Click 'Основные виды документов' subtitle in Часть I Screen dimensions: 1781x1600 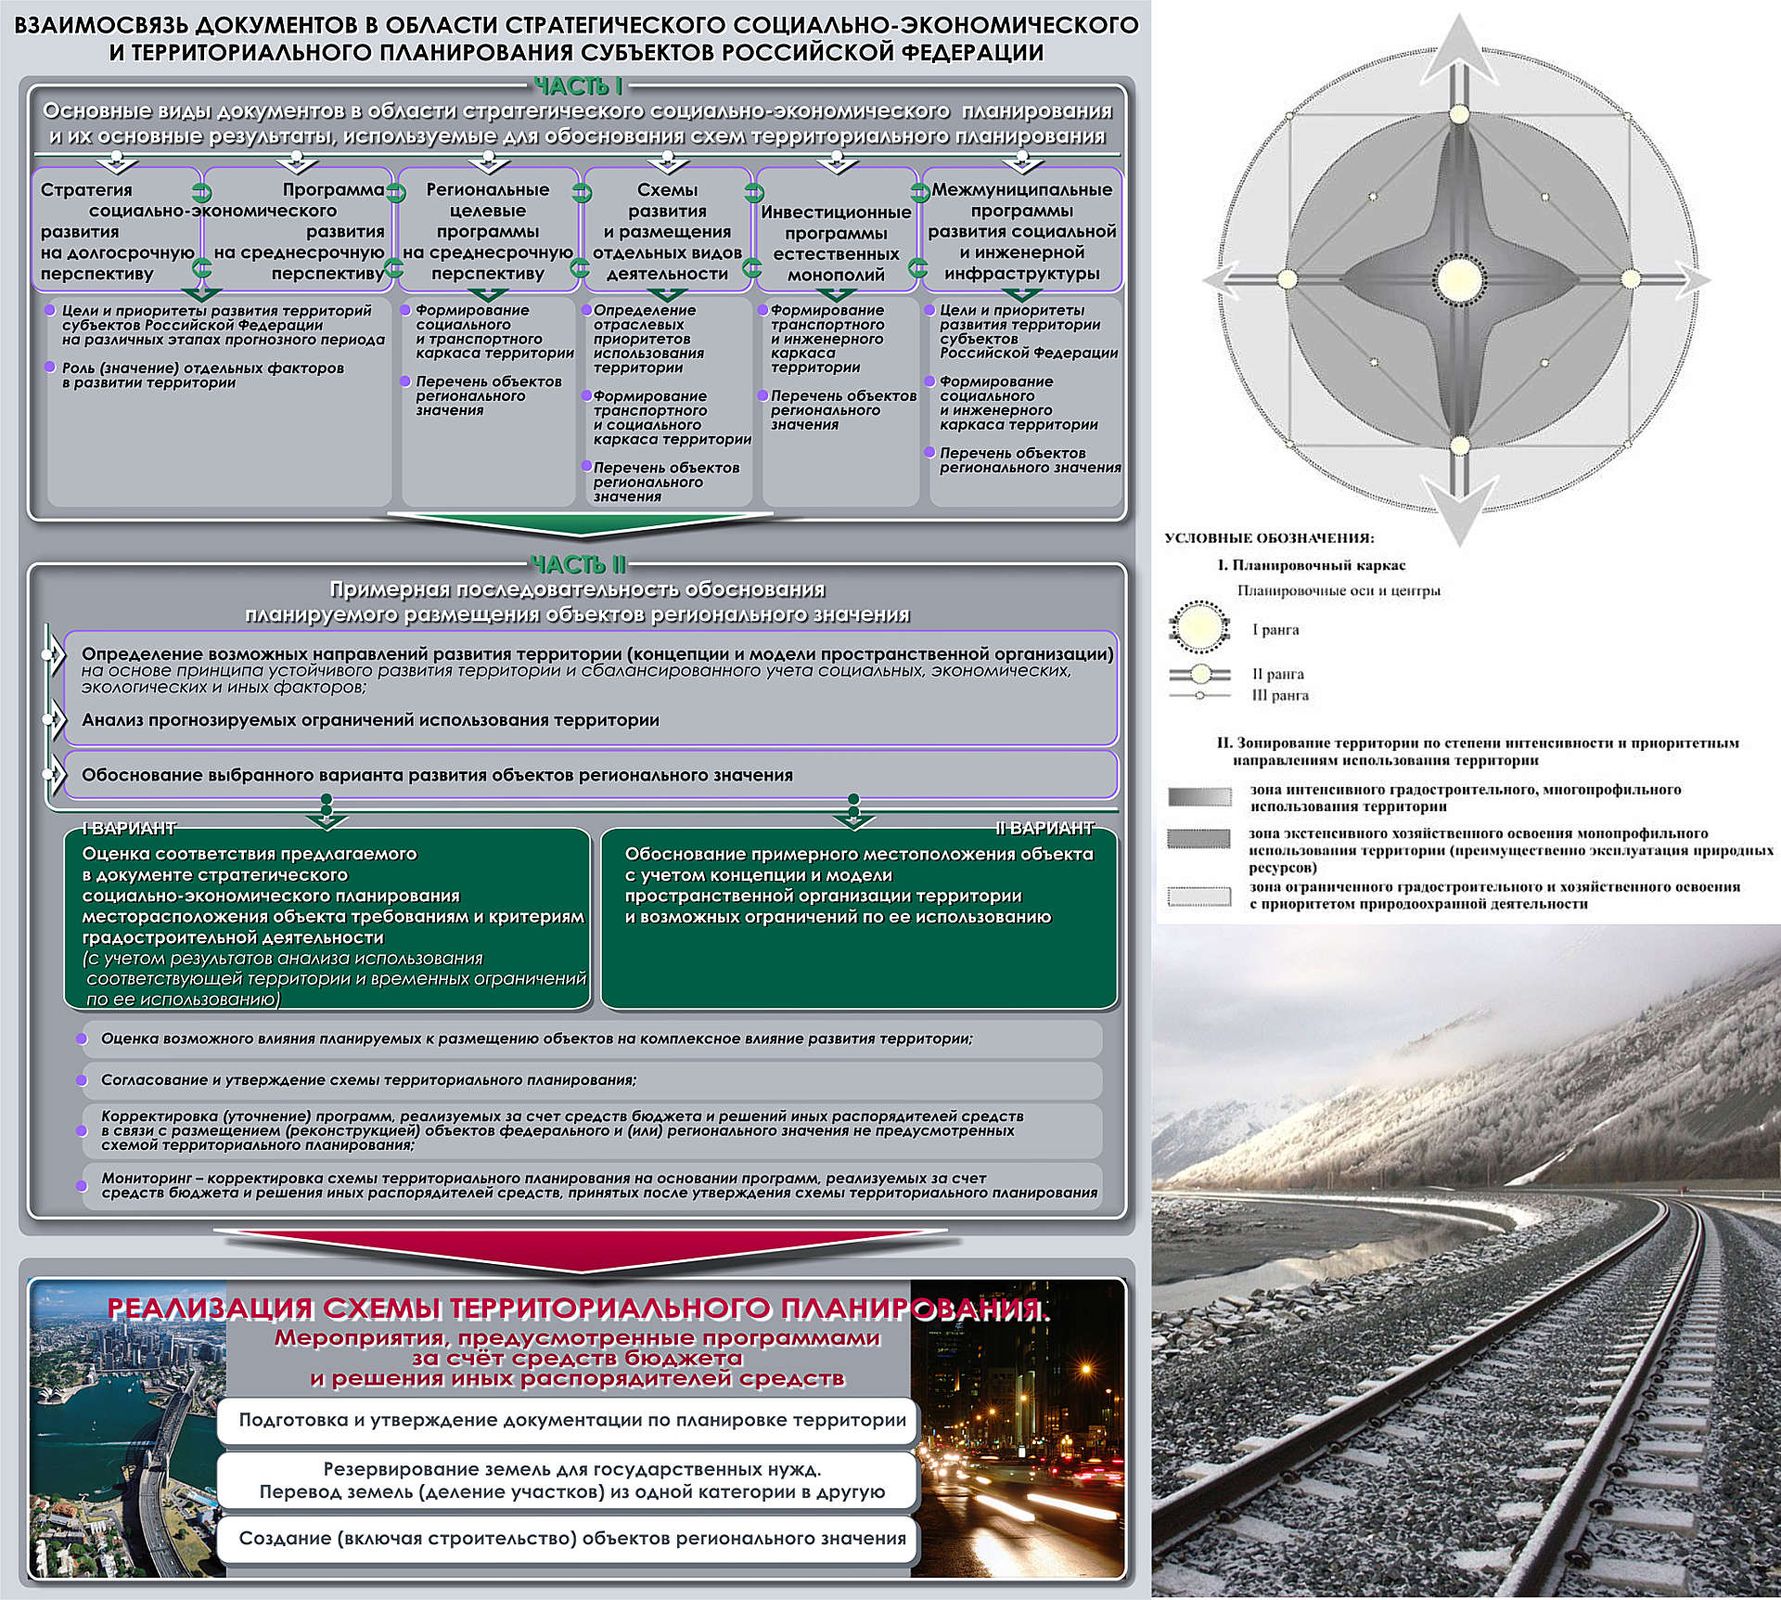[x=577, y=123]
